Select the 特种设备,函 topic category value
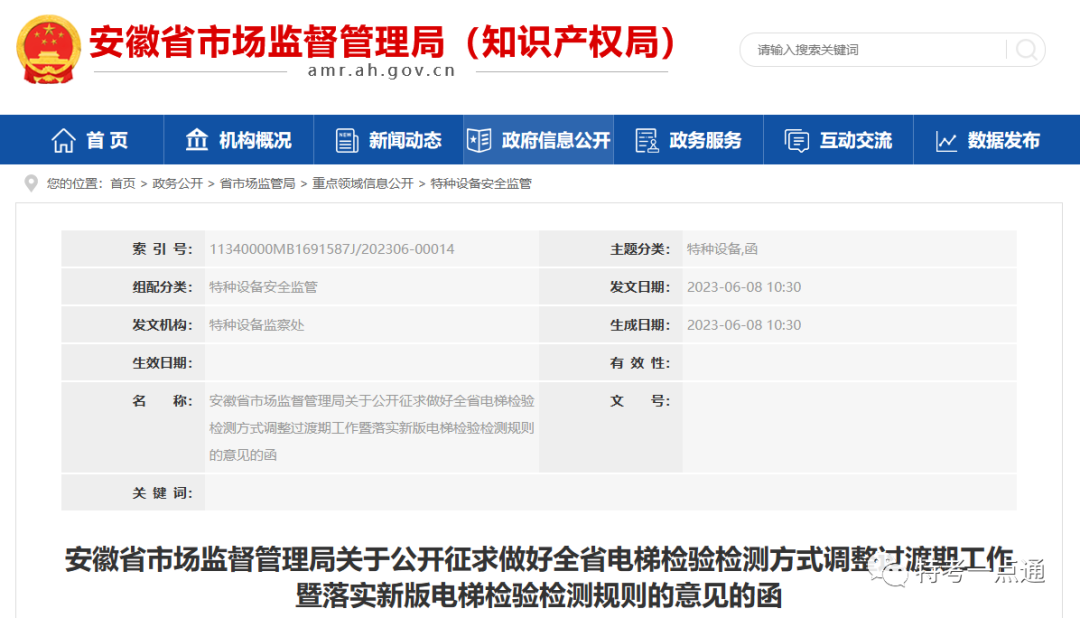The height and width of the screenshot is (618, 1080). [x=722, y=249]
